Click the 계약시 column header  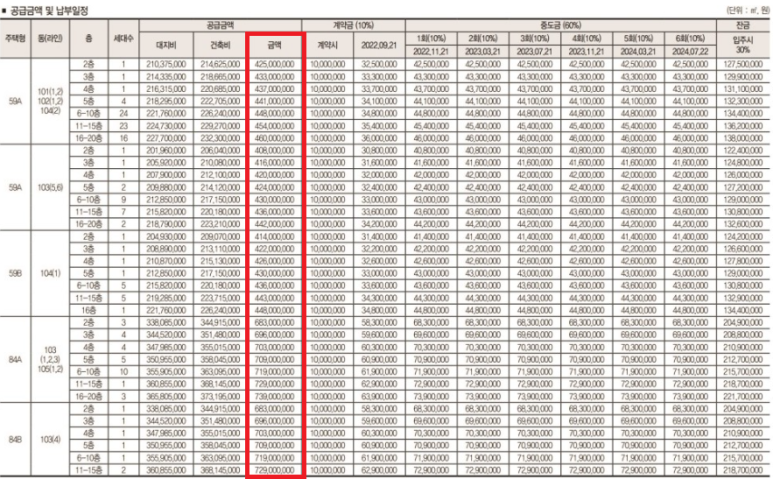point(327,45)
